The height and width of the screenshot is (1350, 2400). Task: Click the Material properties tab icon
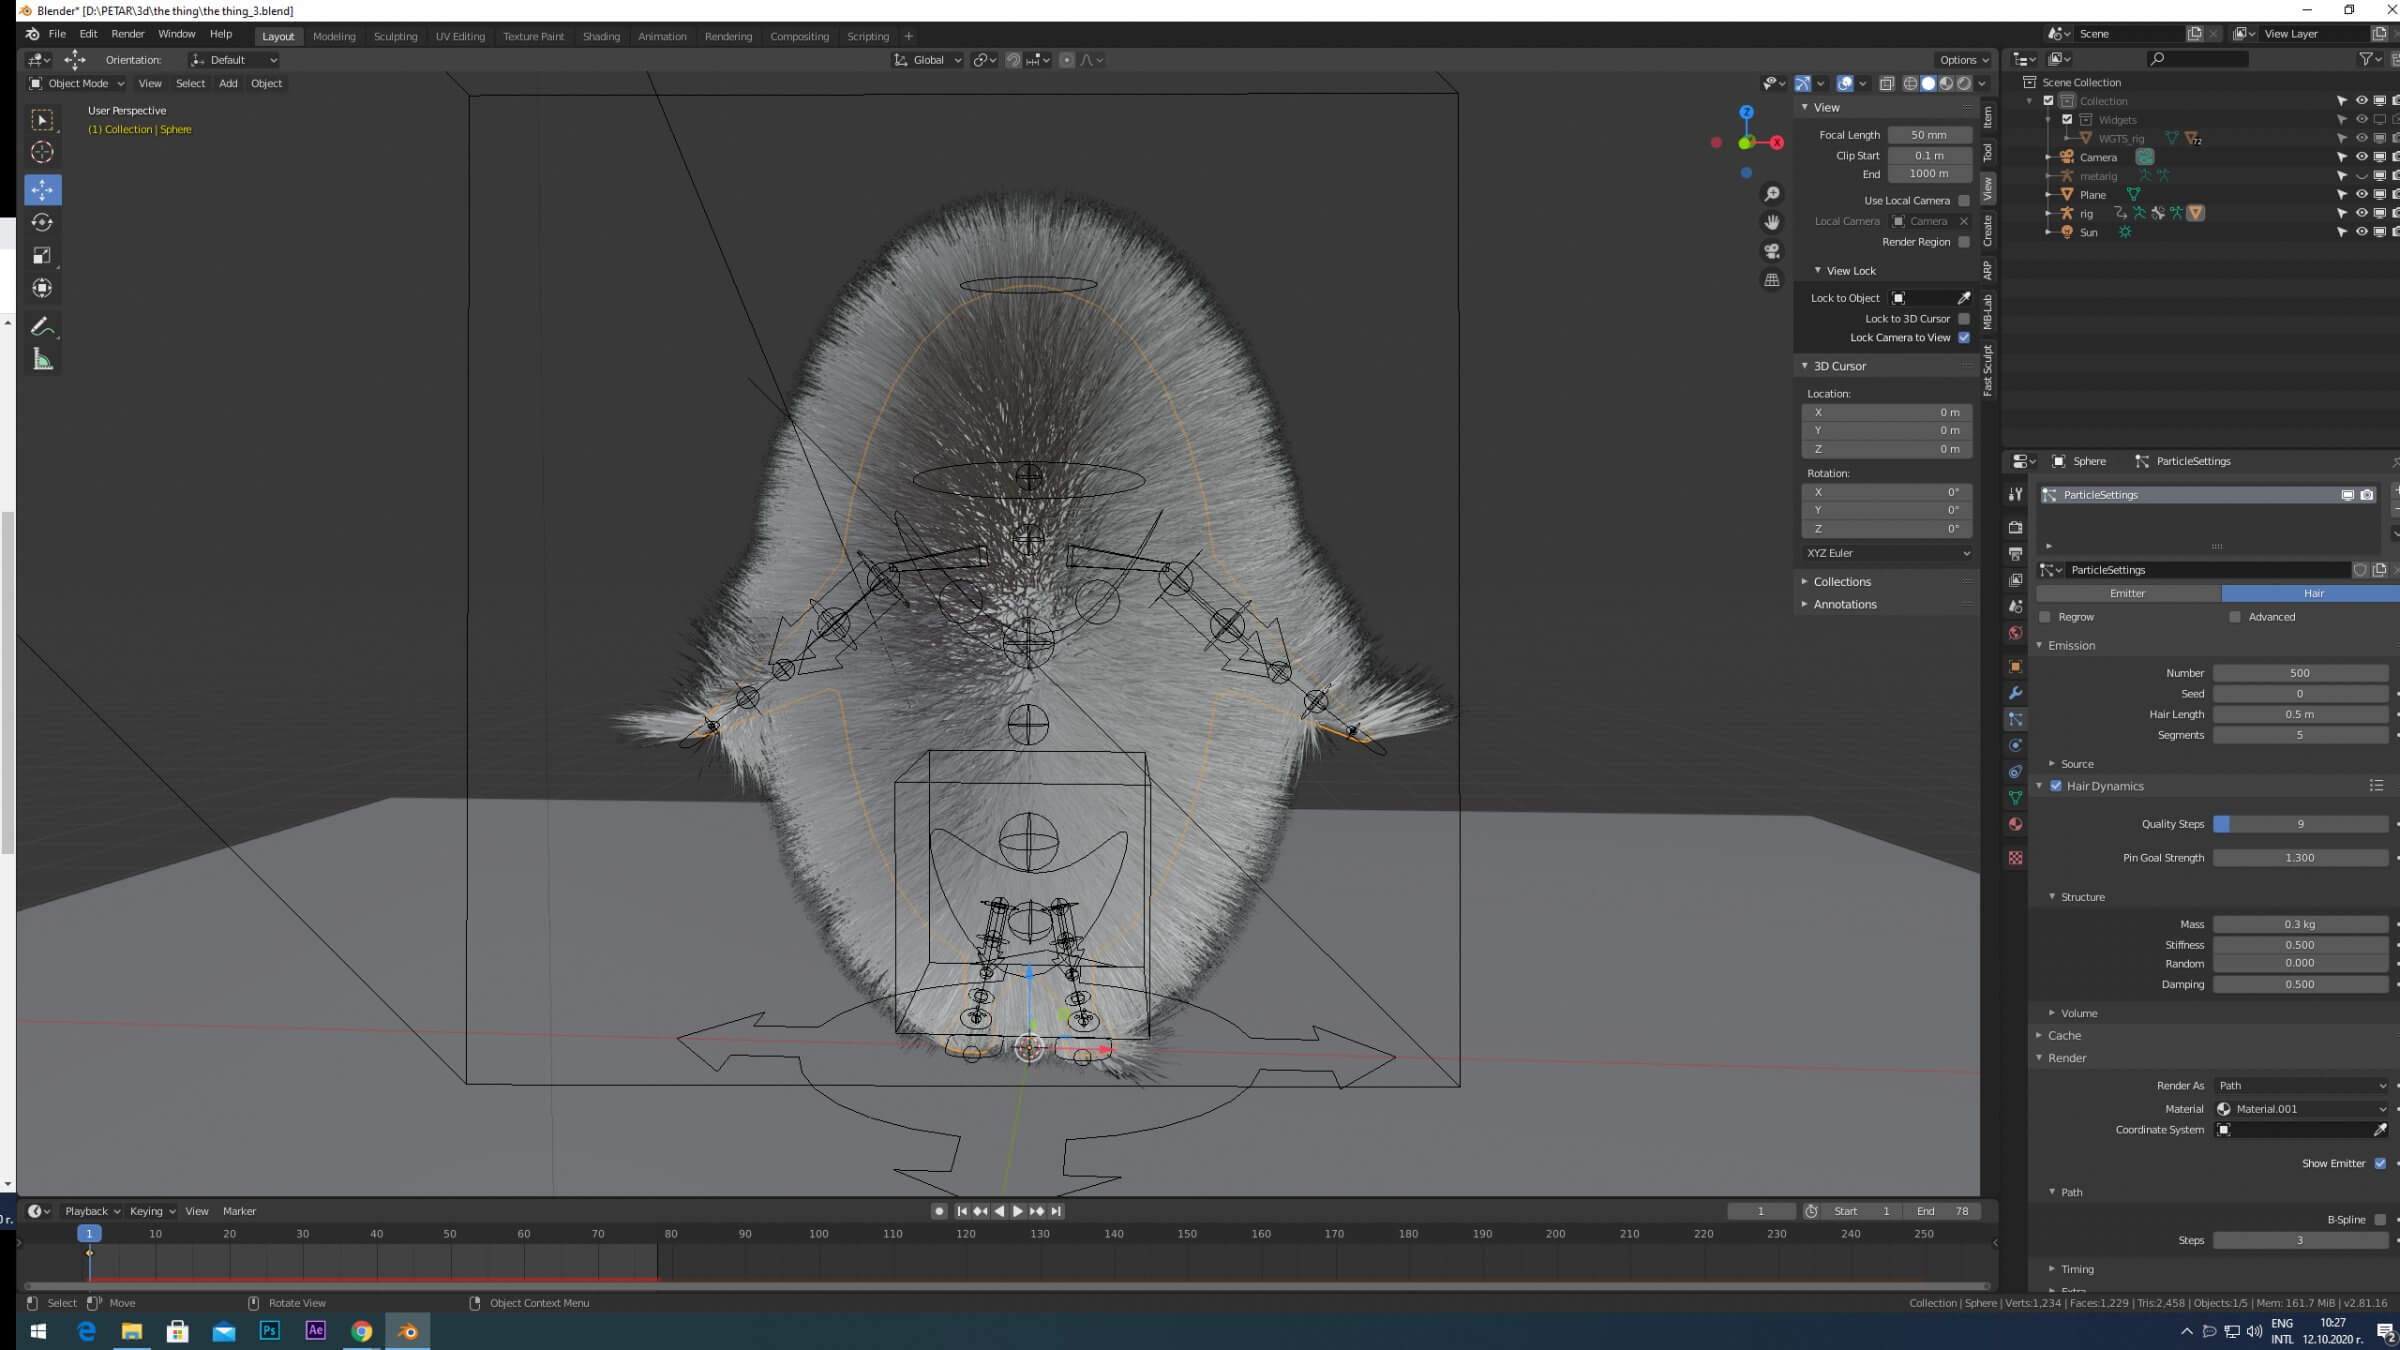tap(2015, 824)
